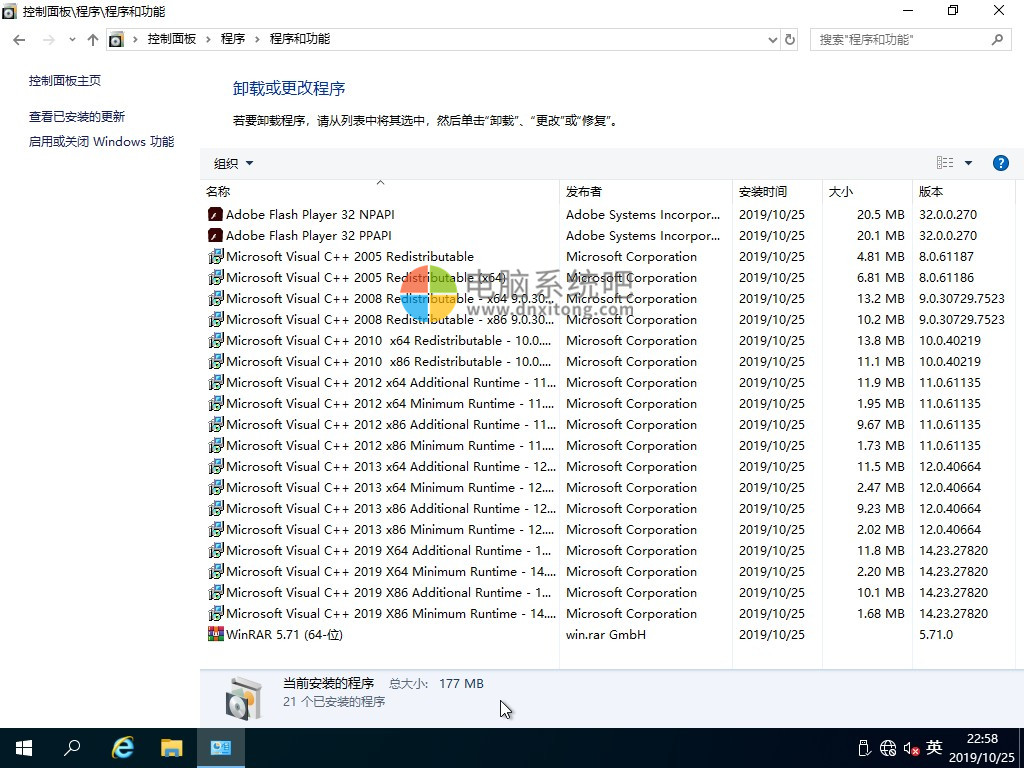Image resolution: width=1024 pixels, height=768 pixels.
Task: Open the help question mark icon
Action: [x=1000, y=163]
